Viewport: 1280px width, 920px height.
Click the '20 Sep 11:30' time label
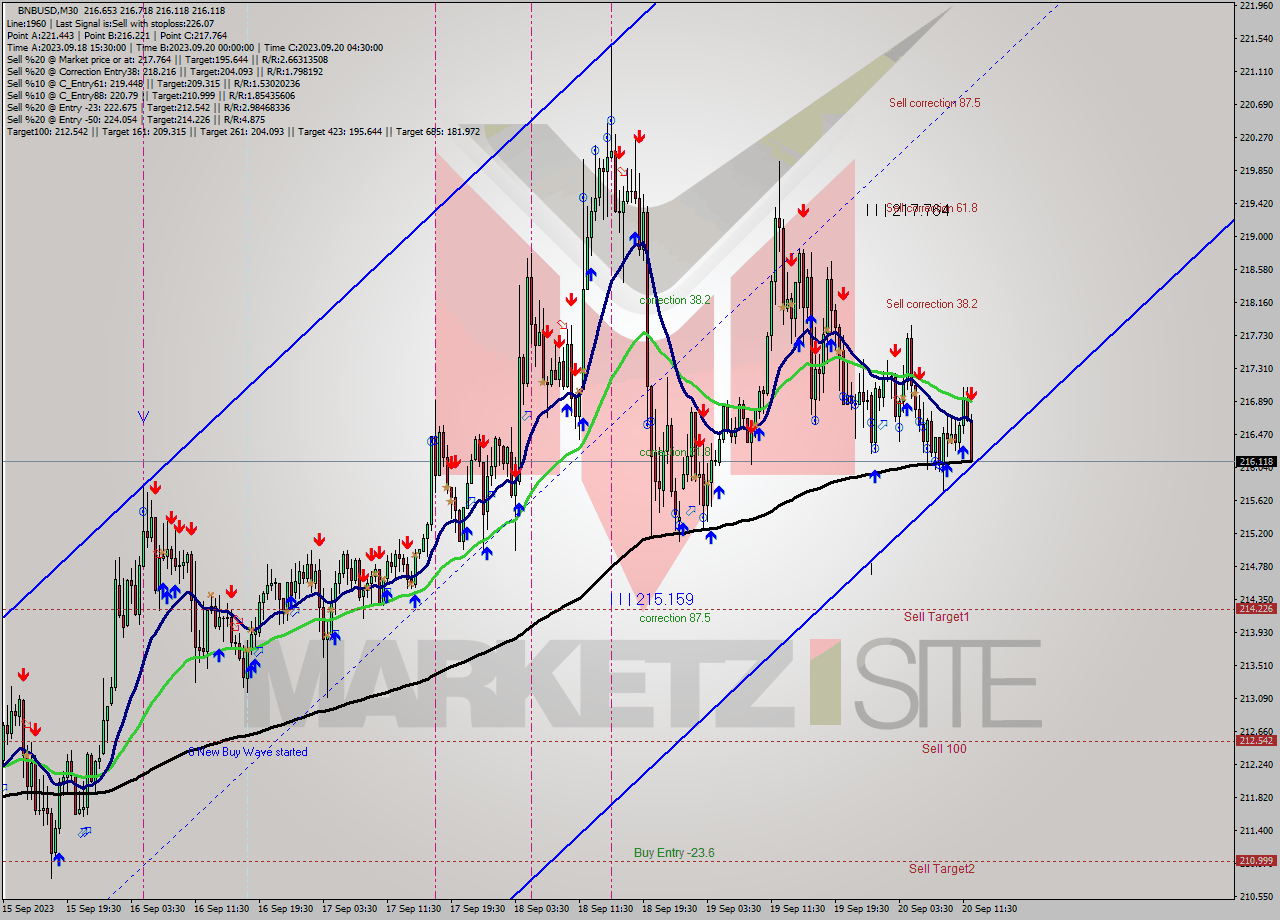pos(990,909)
